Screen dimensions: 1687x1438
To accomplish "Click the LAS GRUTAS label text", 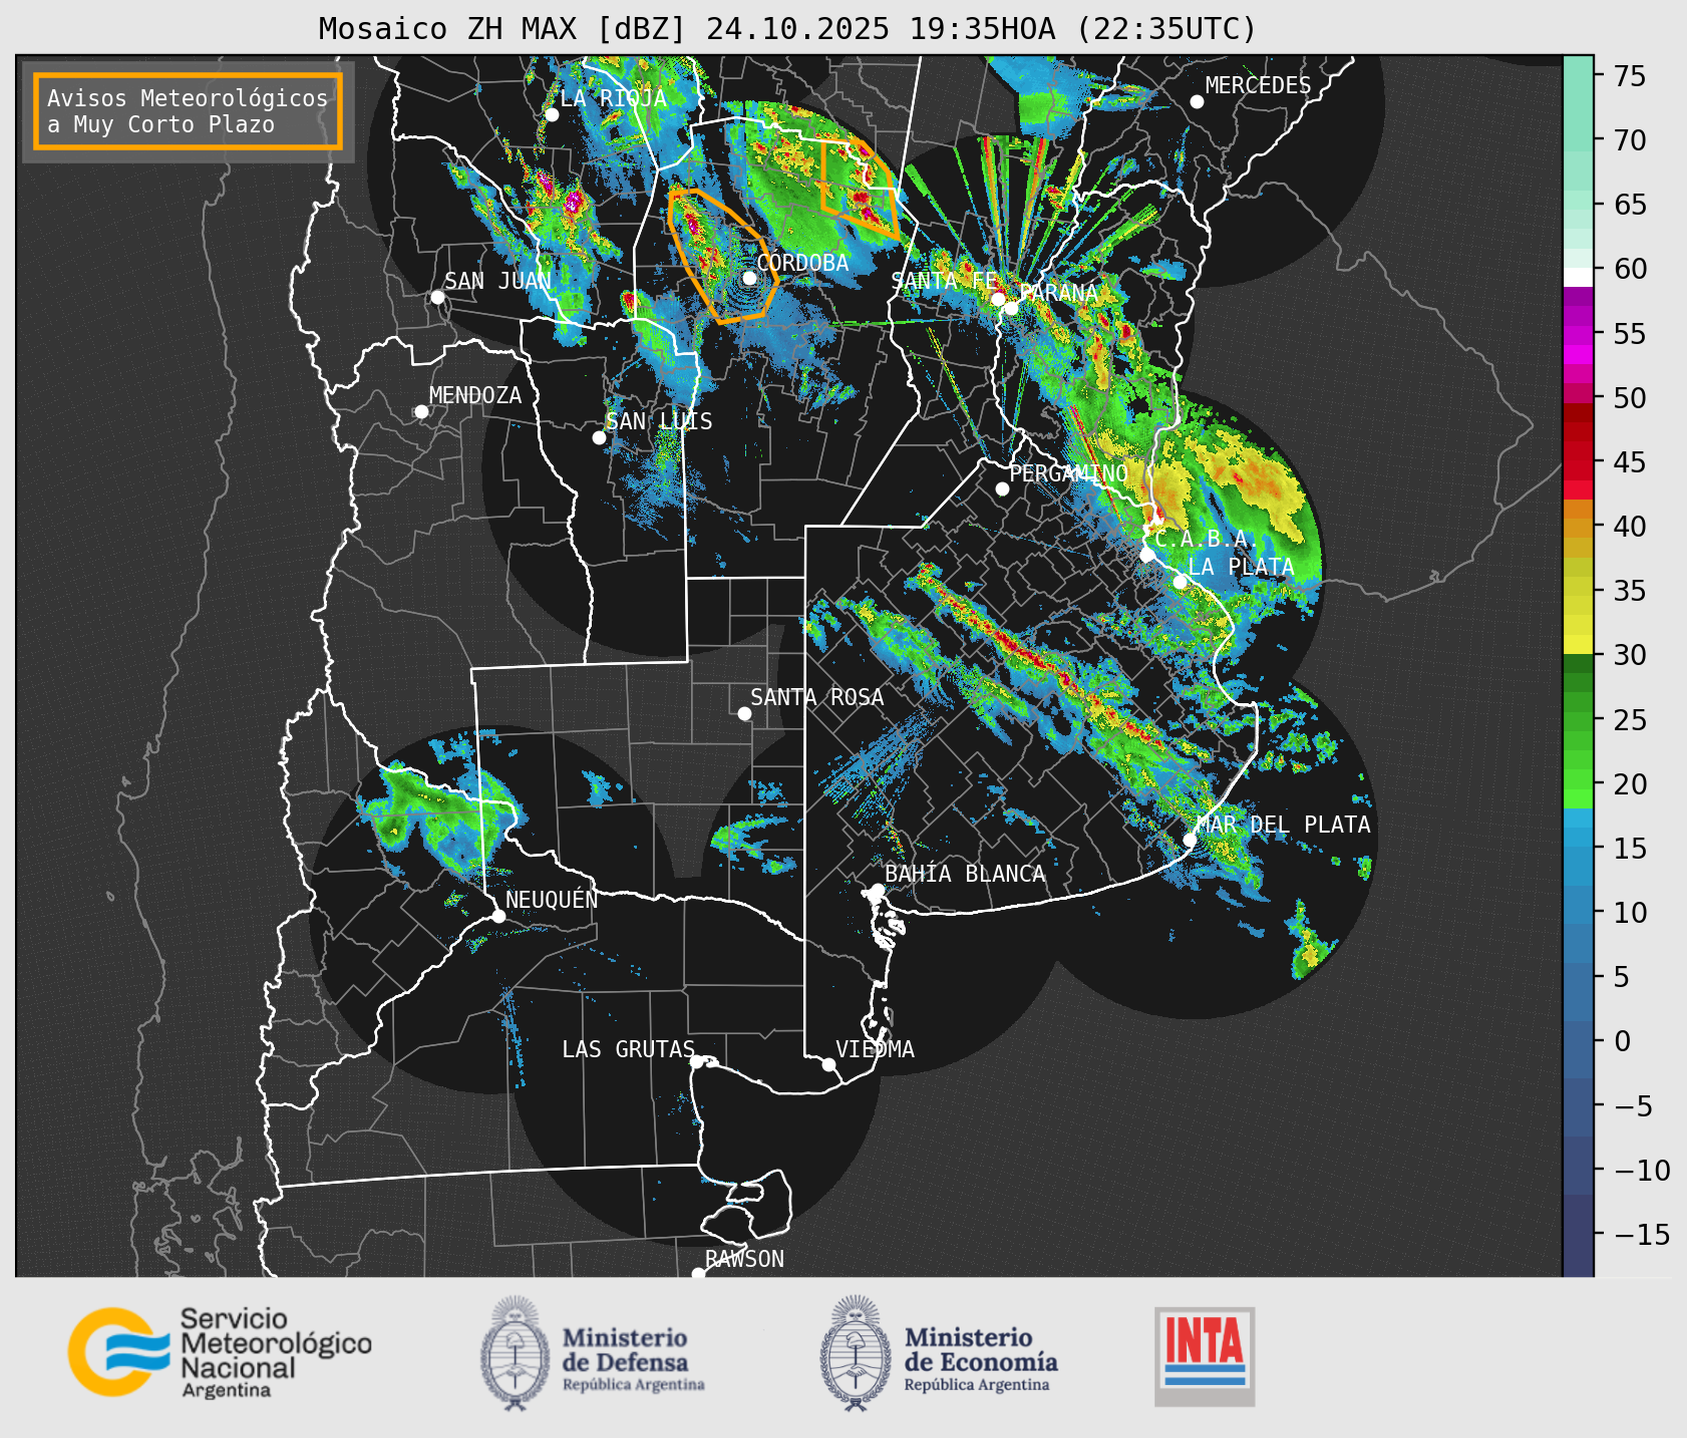I will (x=628, y=1049).
